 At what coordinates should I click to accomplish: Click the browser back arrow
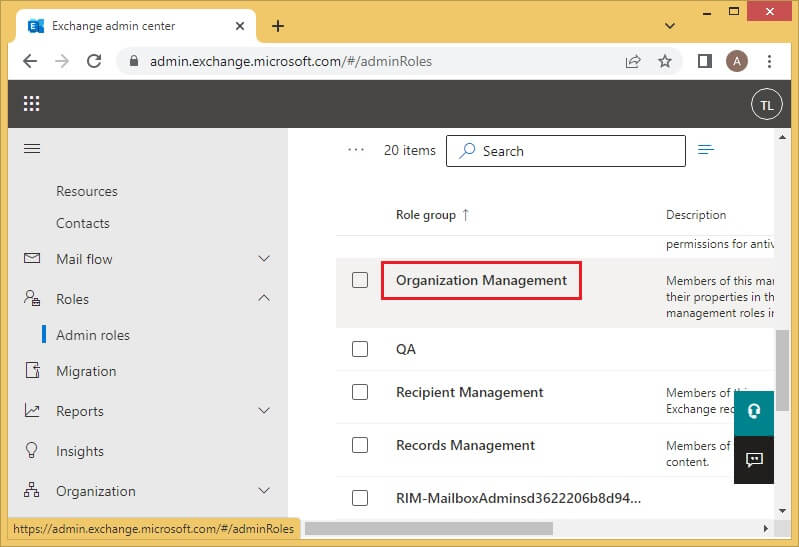(30, 61)
